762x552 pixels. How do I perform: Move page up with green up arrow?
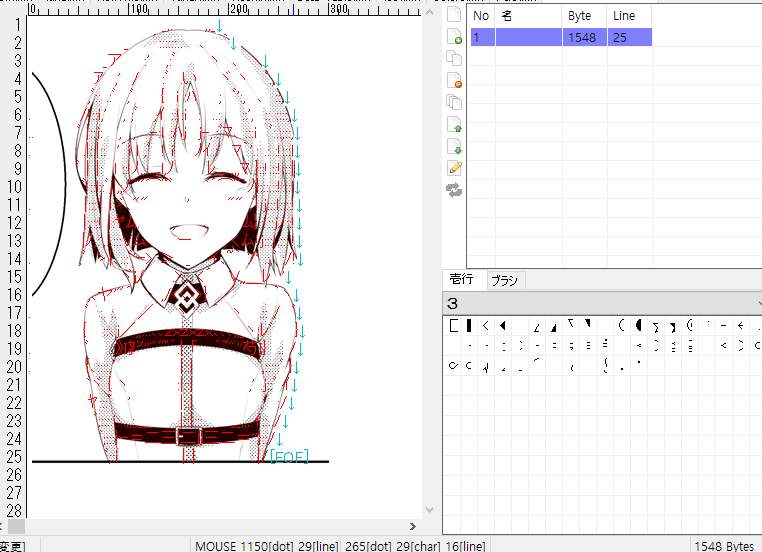click(x=454, y=124)
